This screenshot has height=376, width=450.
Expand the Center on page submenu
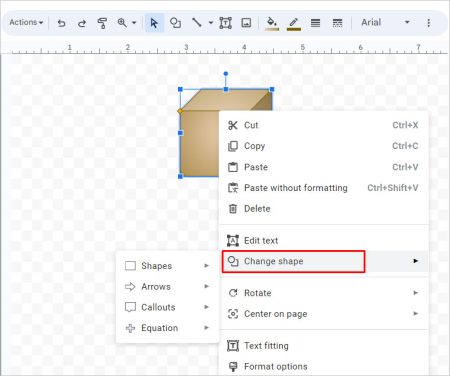pos(324,314)
